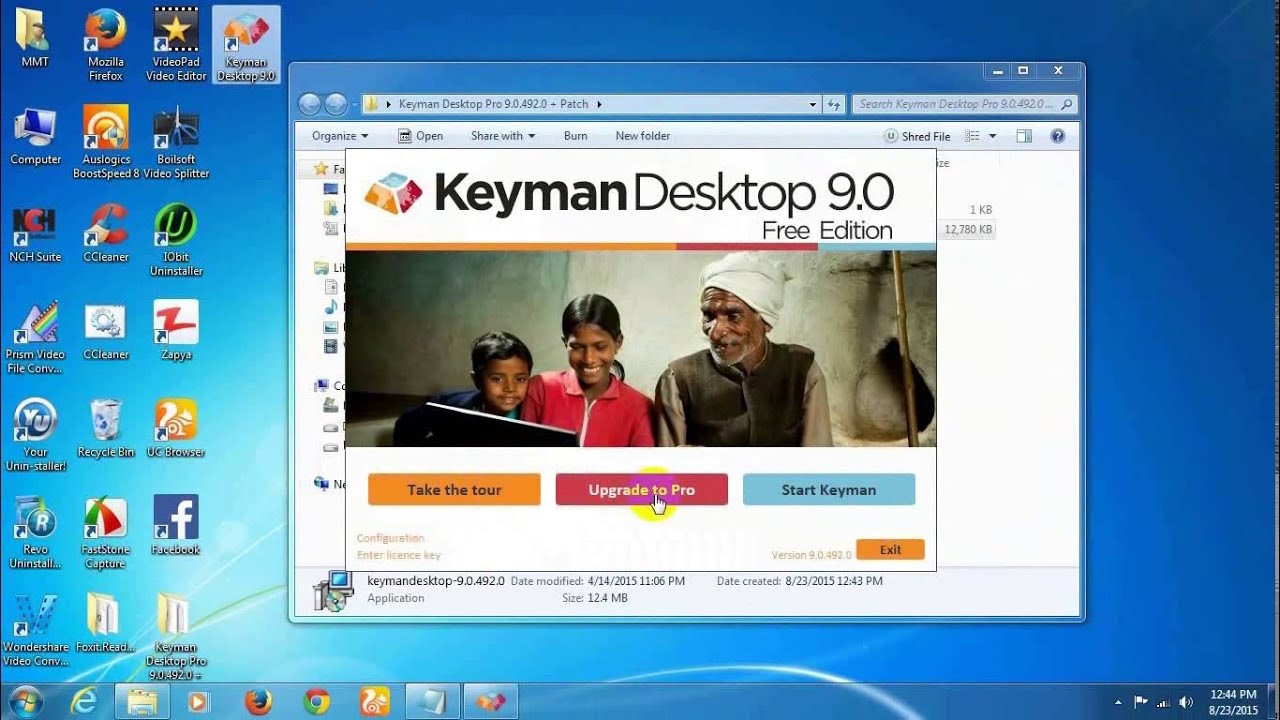Click Open in Explorer toolbar

click(x=420, y=136)
